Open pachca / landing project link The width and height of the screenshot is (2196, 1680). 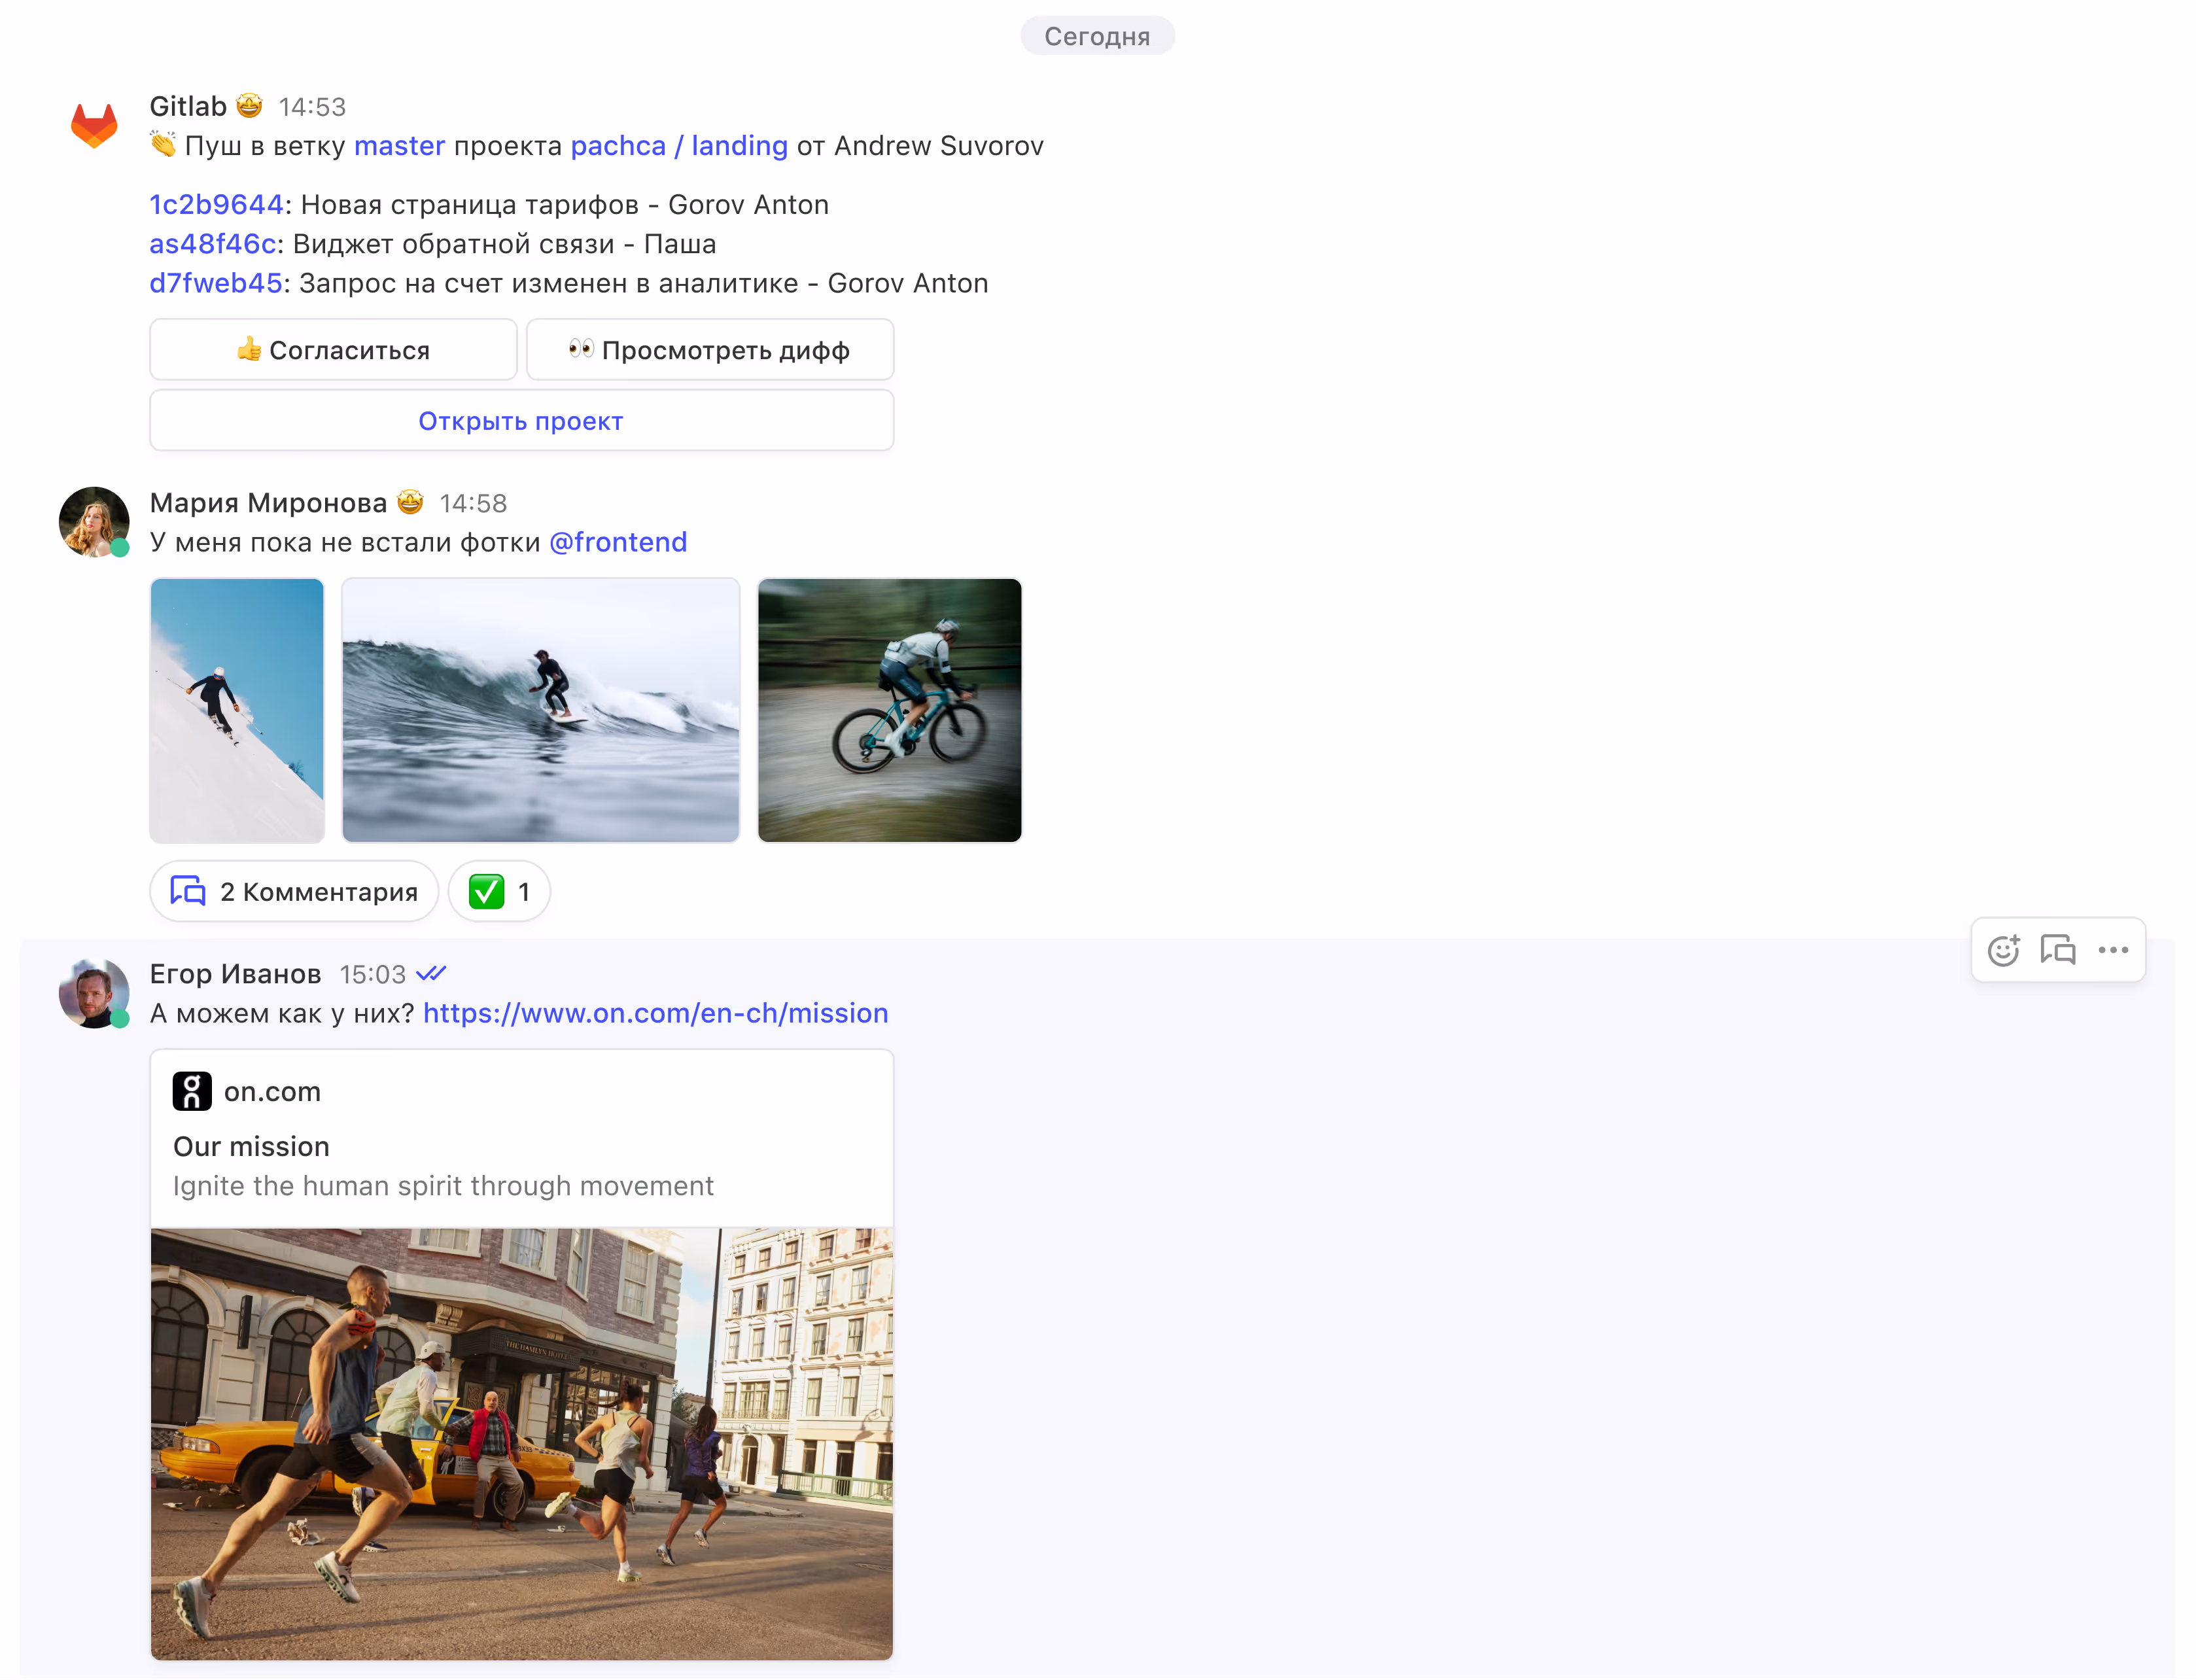pyautogui.click(x=679, y=146)
